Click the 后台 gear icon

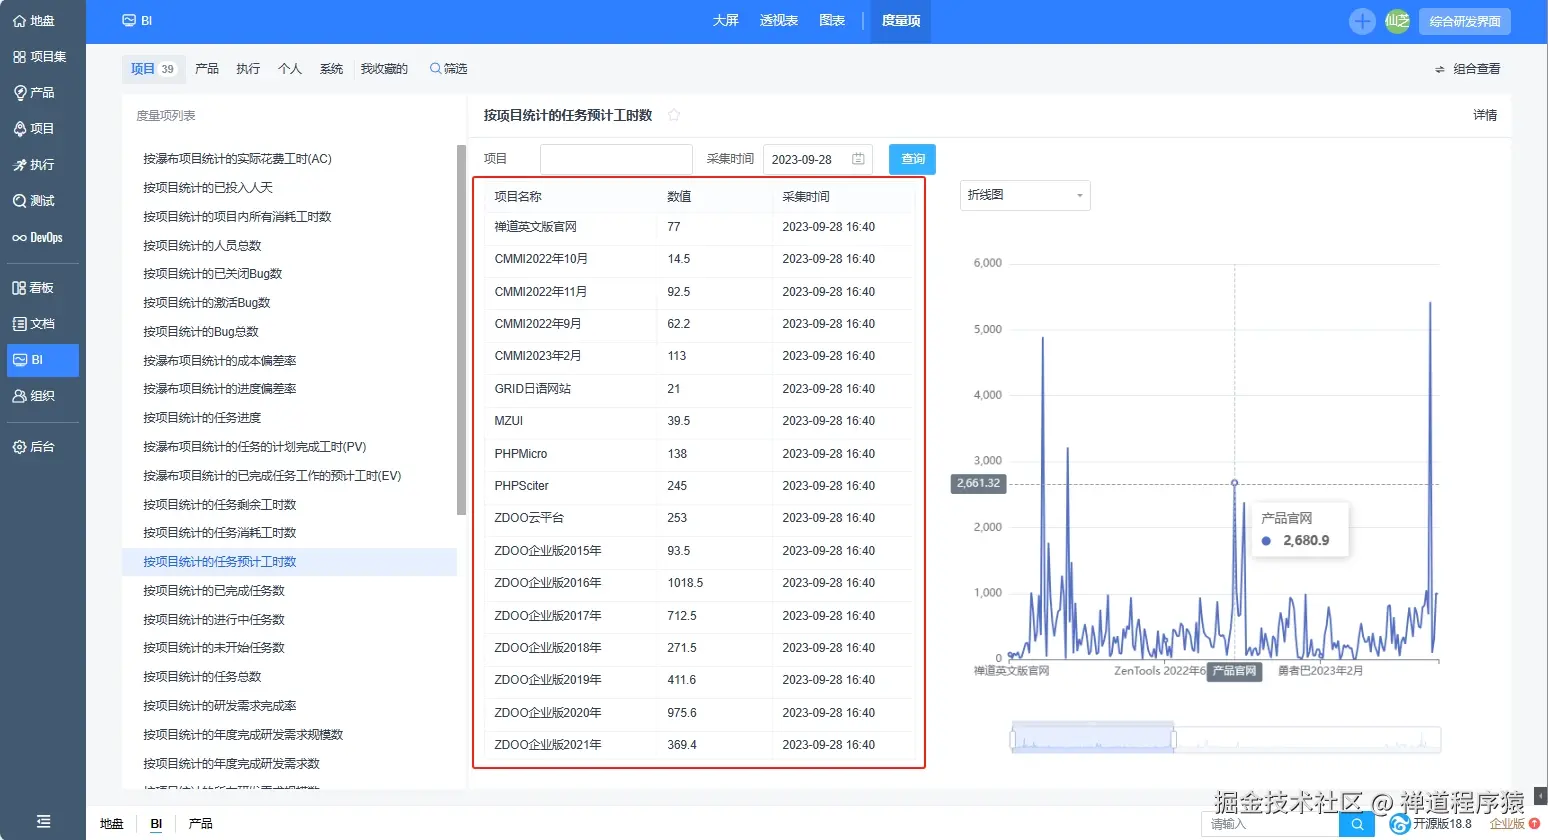tap(19, 447)
